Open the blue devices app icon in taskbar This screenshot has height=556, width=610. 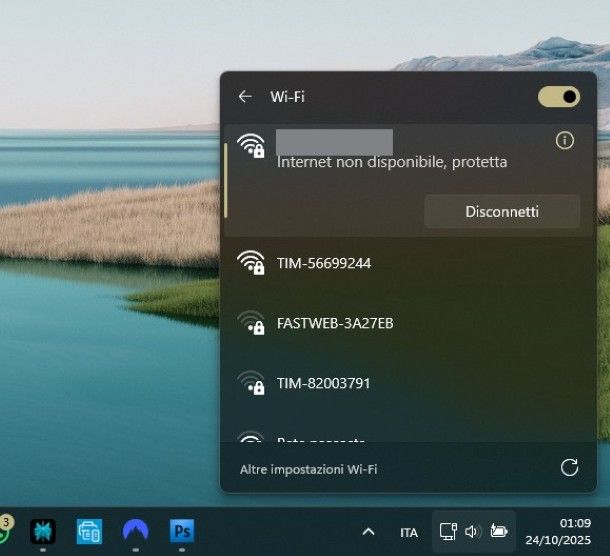tap(89, 531)
